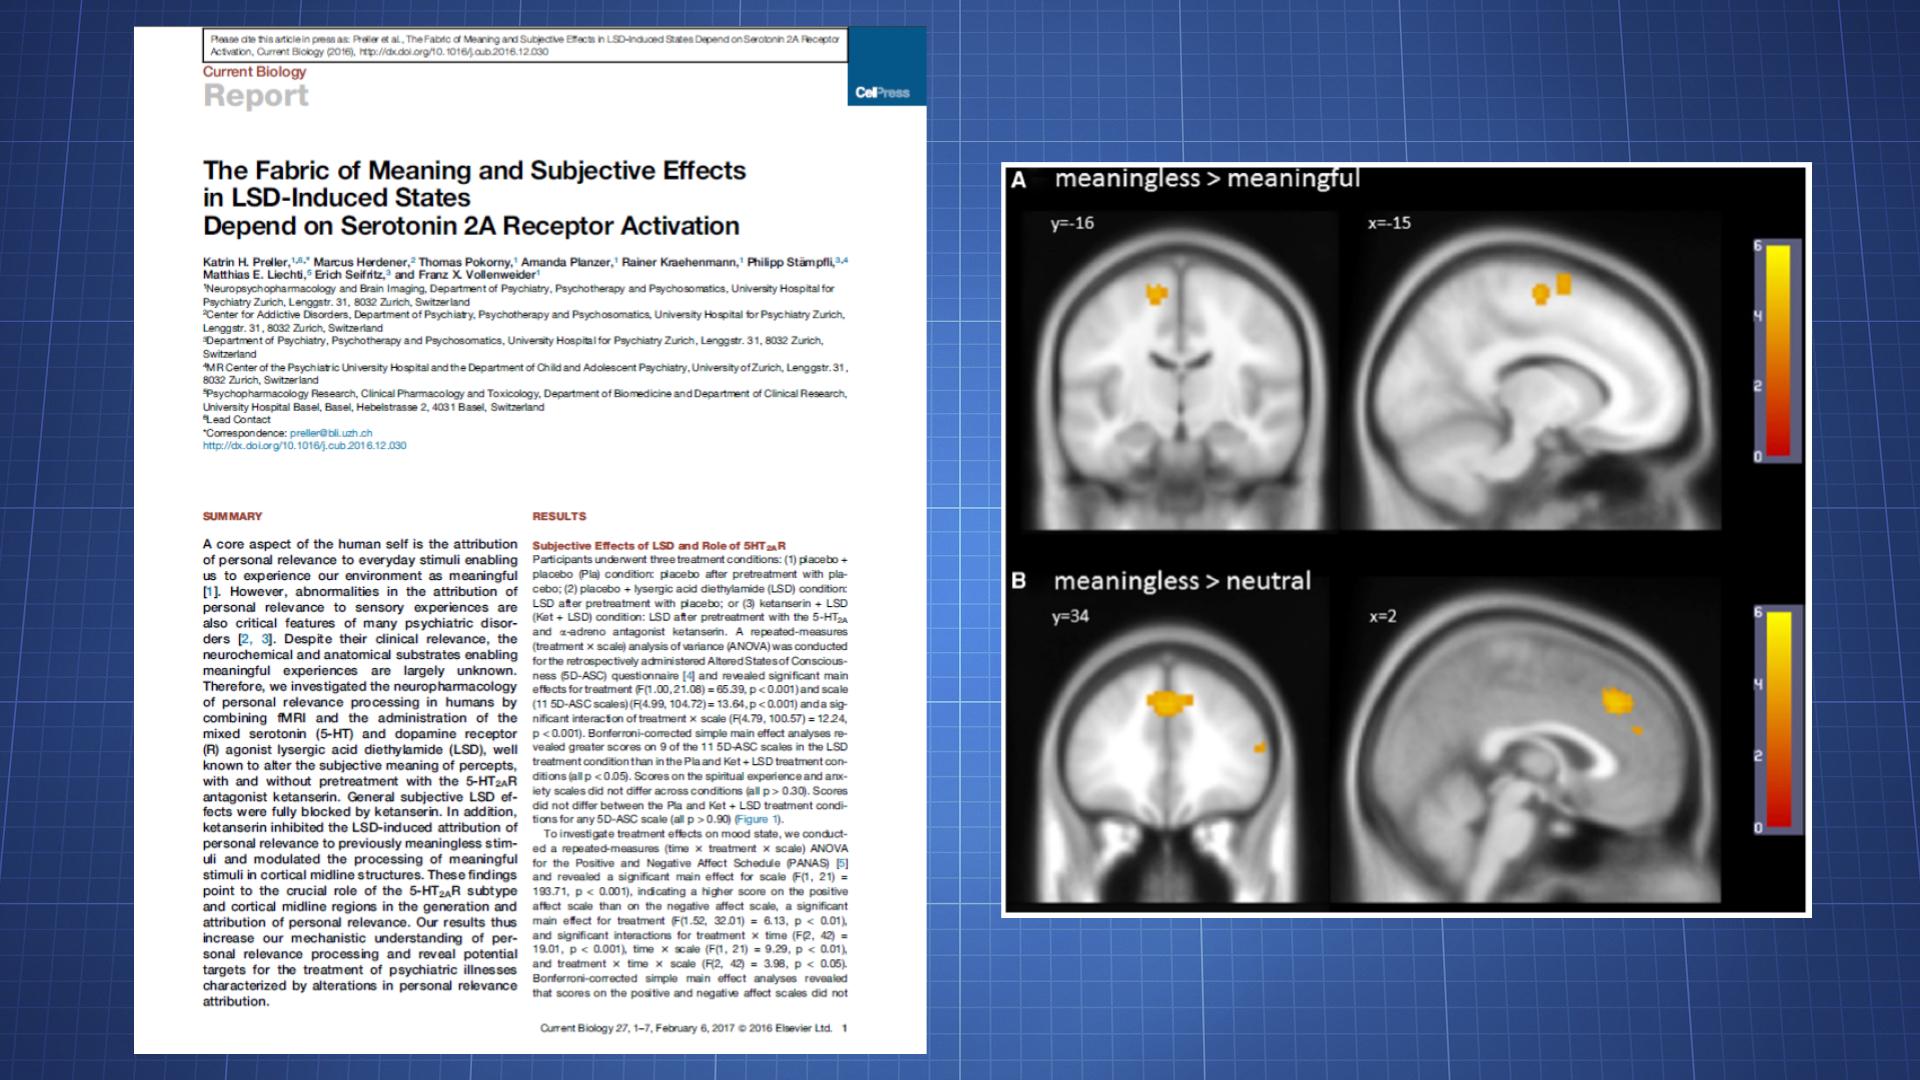
Task: Click 'Subjective Effects of LSD and Role of 5HT2AR' subheading
Action: pos(659,546)
